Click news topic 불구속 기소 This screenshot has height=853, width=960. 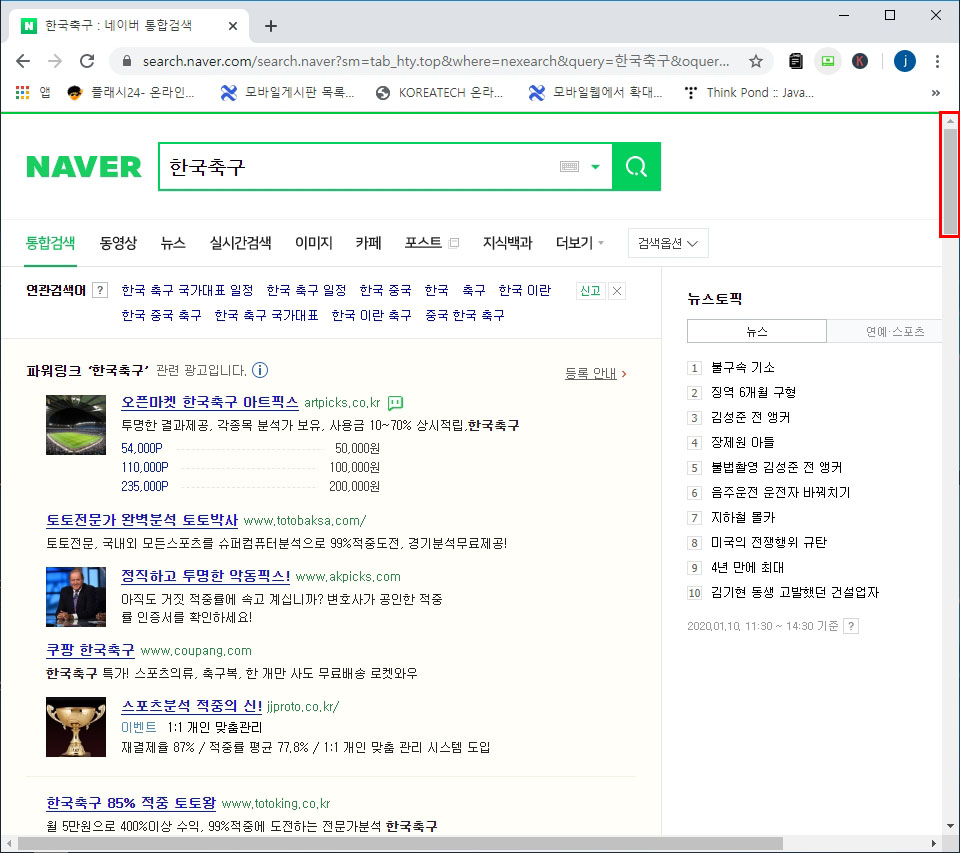(743, 367)
